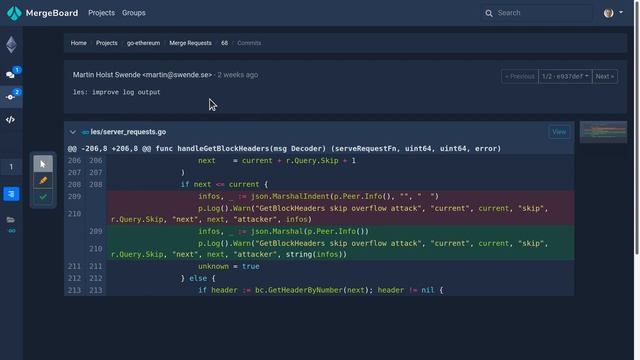The image size is (640, 360).
Task: Collapse the les/server_requests.go file diff
Action: pos(73,132)
